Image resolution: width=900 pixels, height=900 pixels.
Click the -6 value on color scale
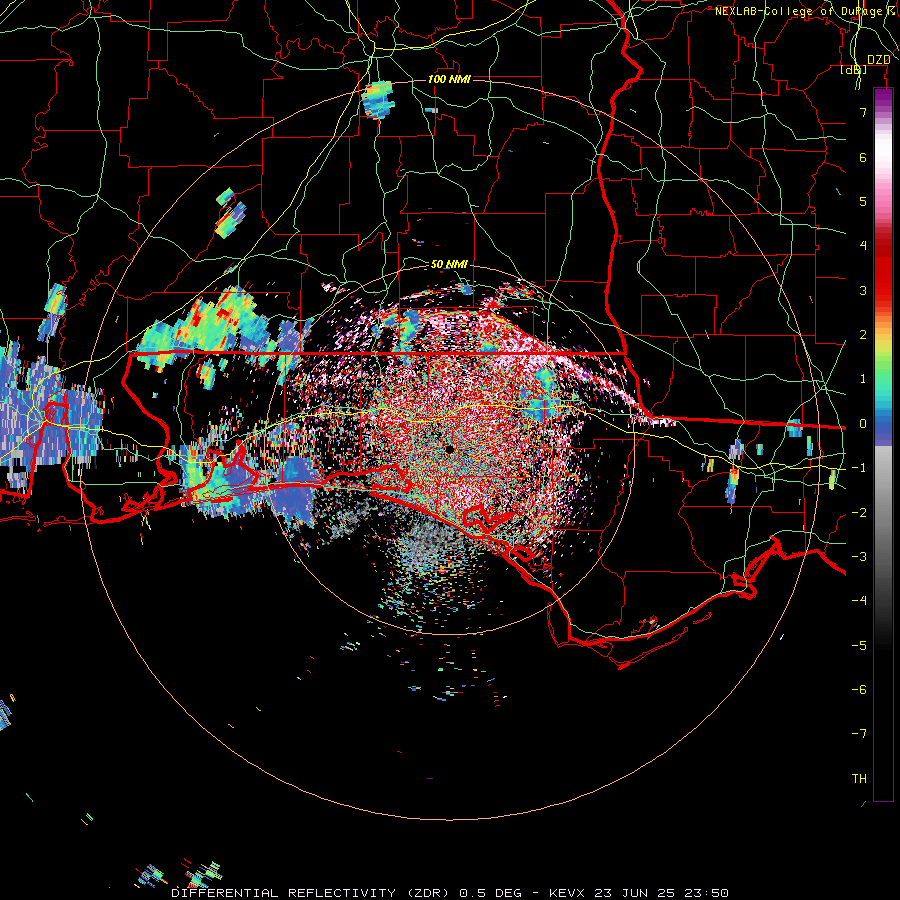tap(859, 689)
